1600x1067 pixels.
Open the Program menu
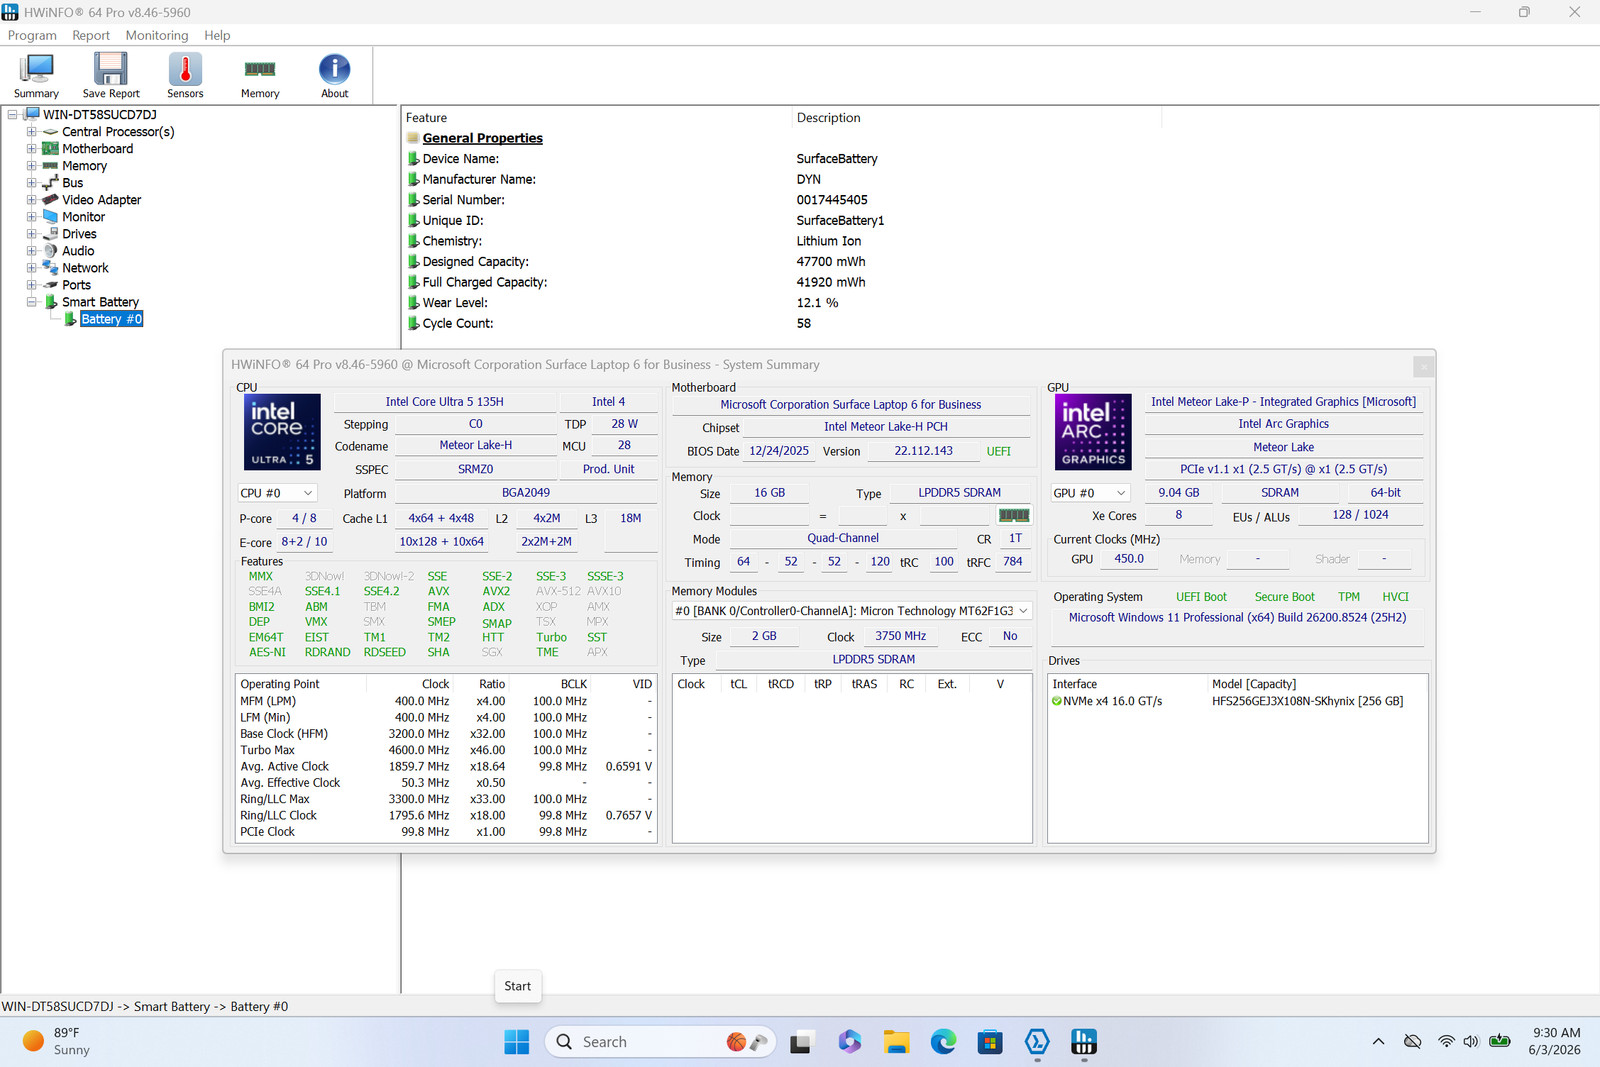click(x=32, y=35)
